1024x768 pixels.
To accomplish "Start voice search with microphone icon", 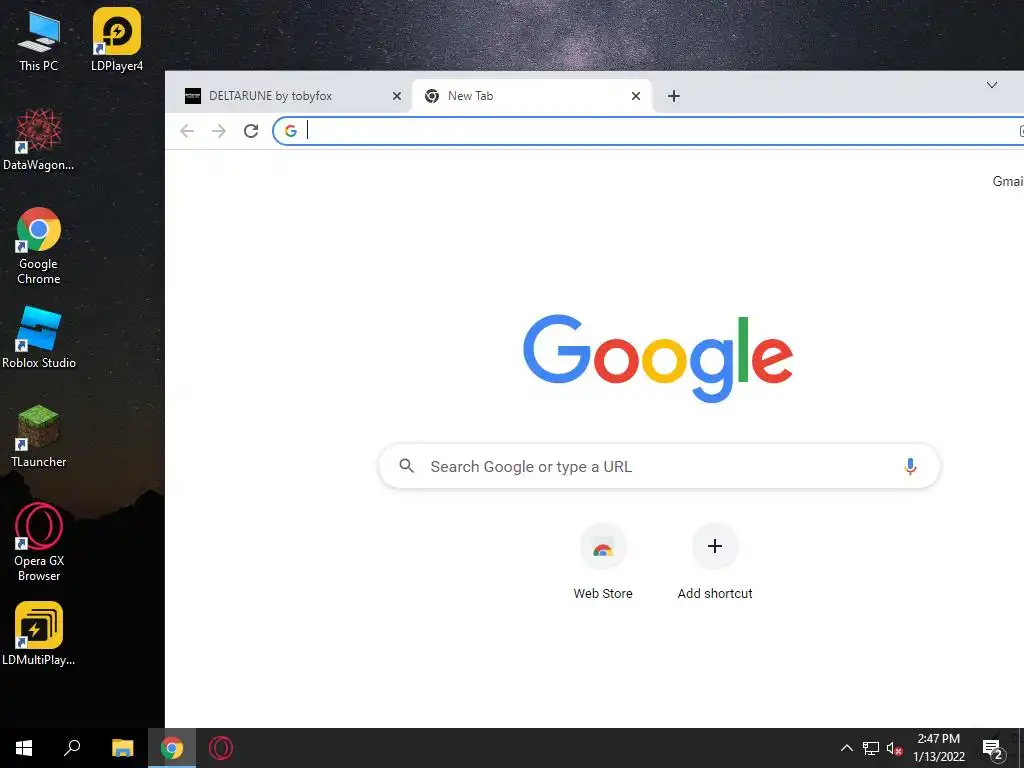I will (x=910, y=466).
